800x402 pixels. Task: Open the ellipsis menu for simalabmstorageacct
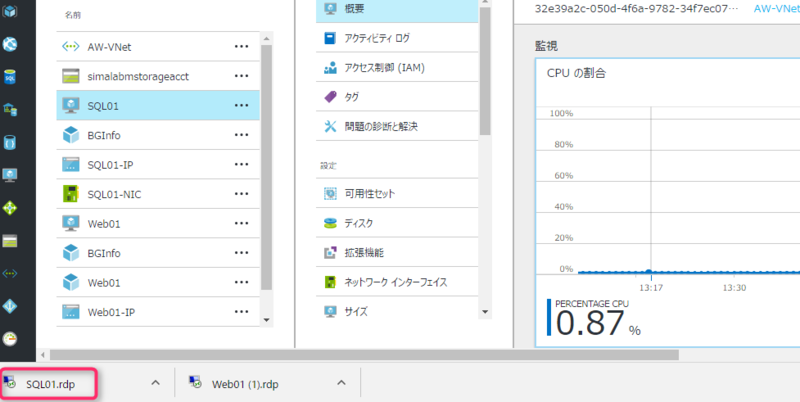241,76
